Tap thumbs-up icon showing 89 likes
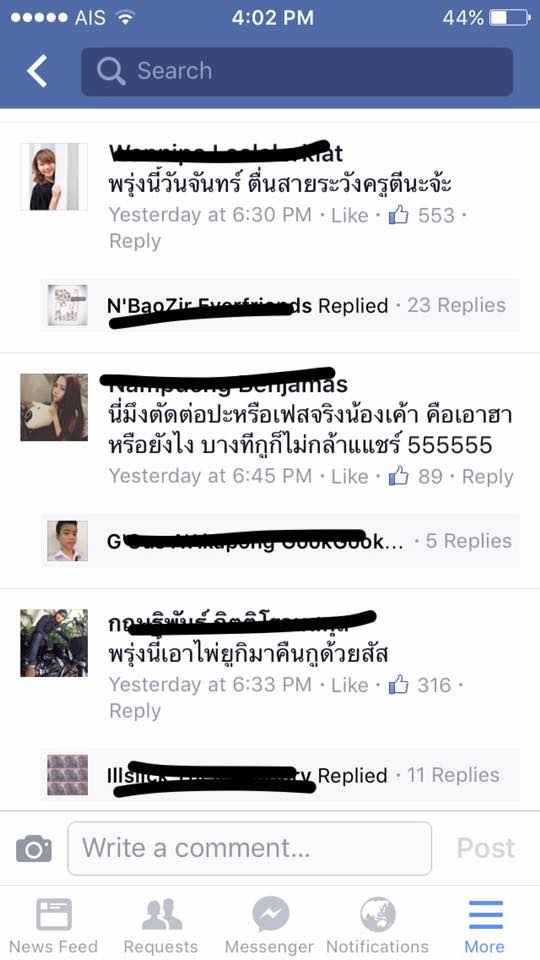This screenshot has height=960, width=540. (x=399, y=476)
